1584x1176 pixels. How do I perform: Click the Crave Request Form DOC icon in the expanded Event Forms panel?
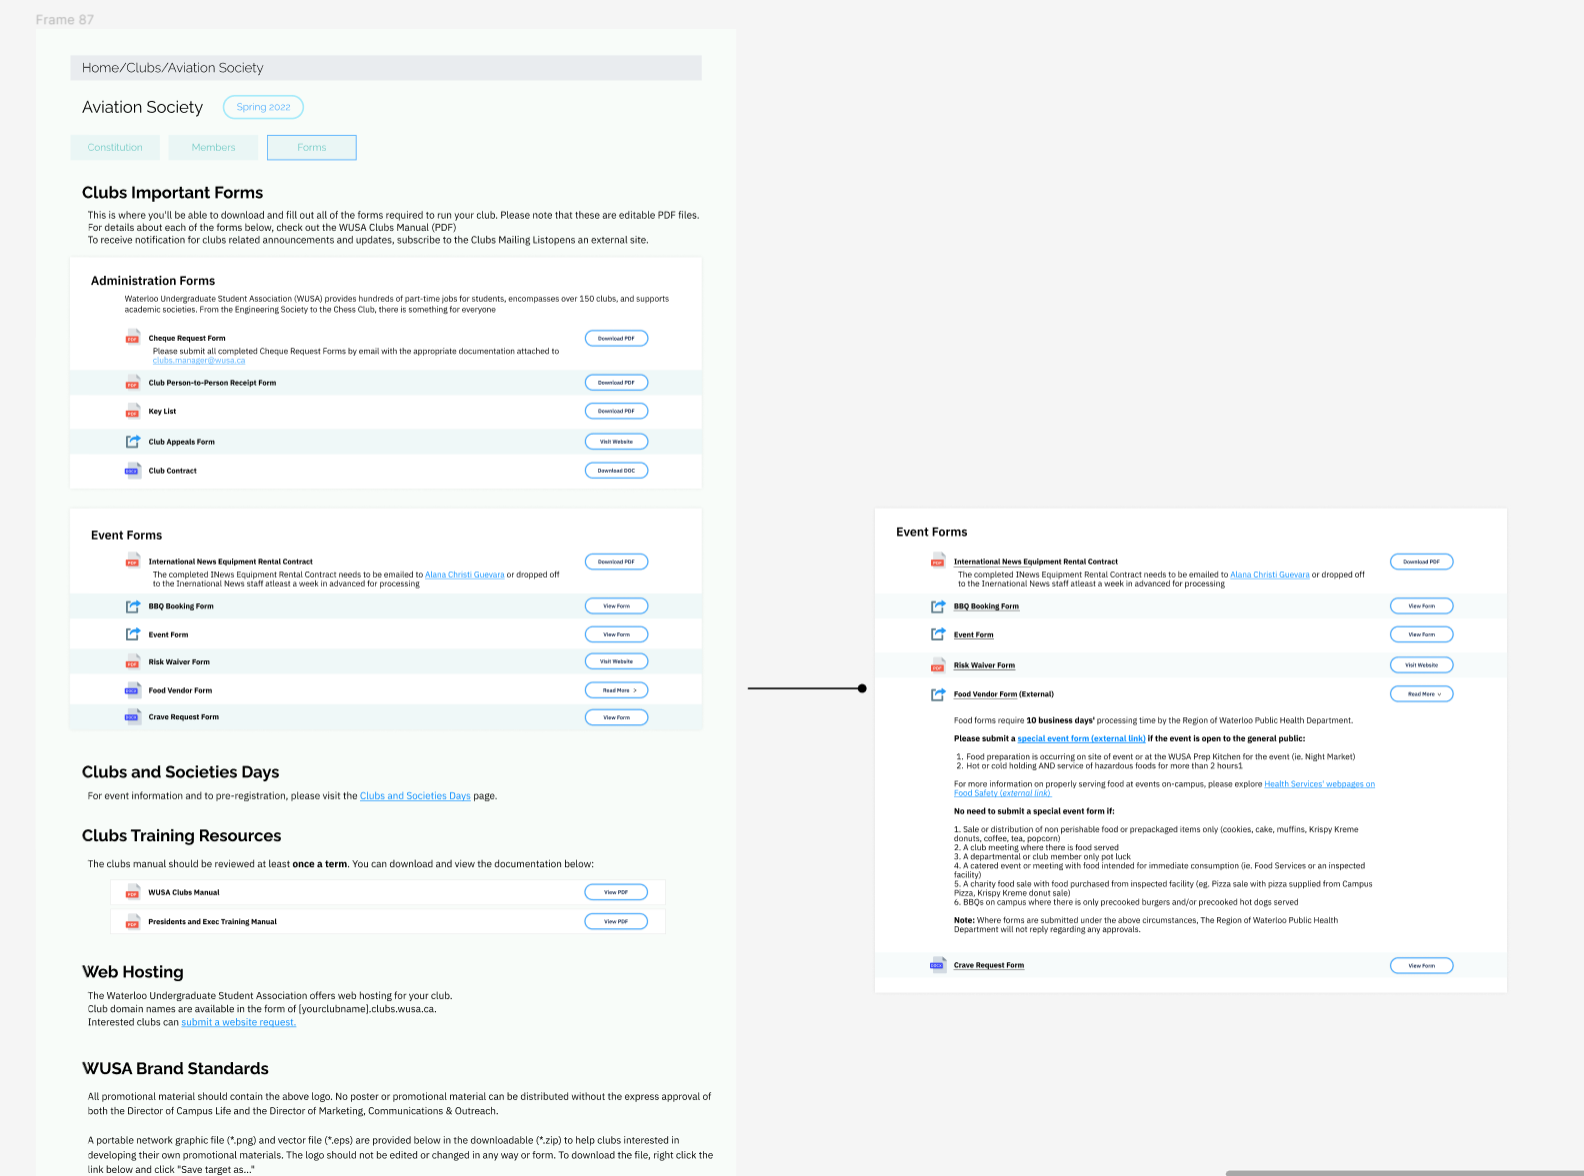tap(937, 965)
